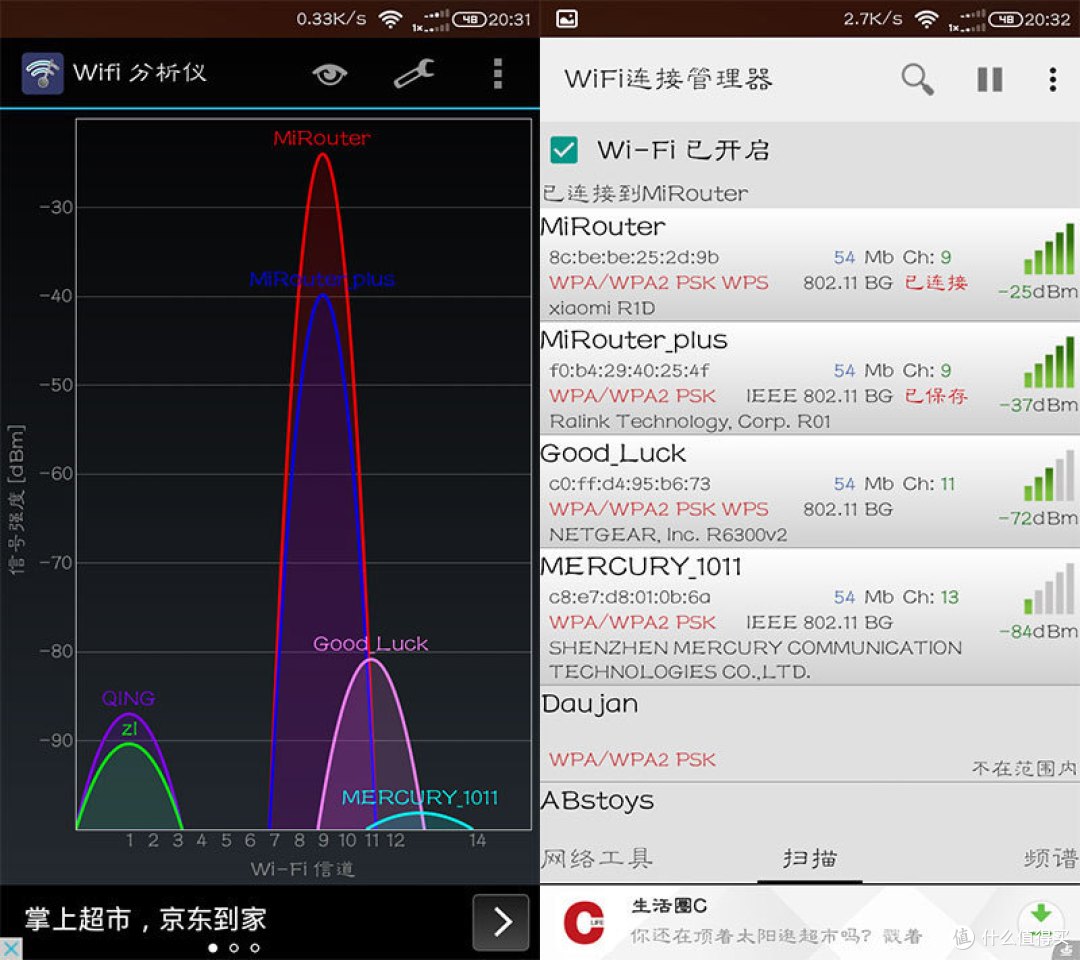Click MAC address 8c:be:be:25:2d:9b
Viewport: 1080px width, 960px height.
633,258
